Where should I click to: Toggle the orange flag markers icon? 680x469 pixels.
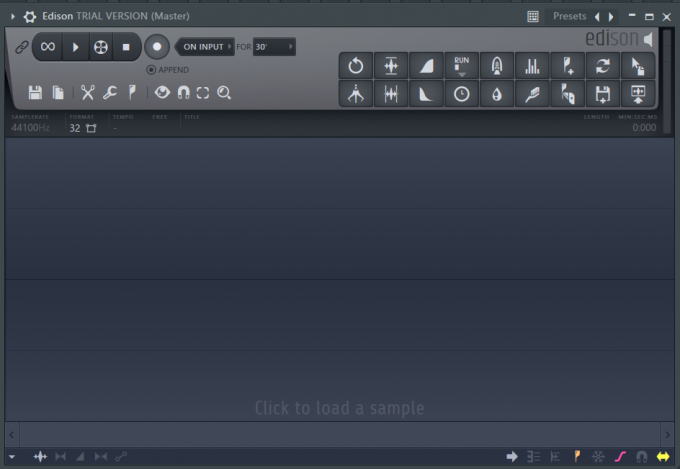point(577,456)
